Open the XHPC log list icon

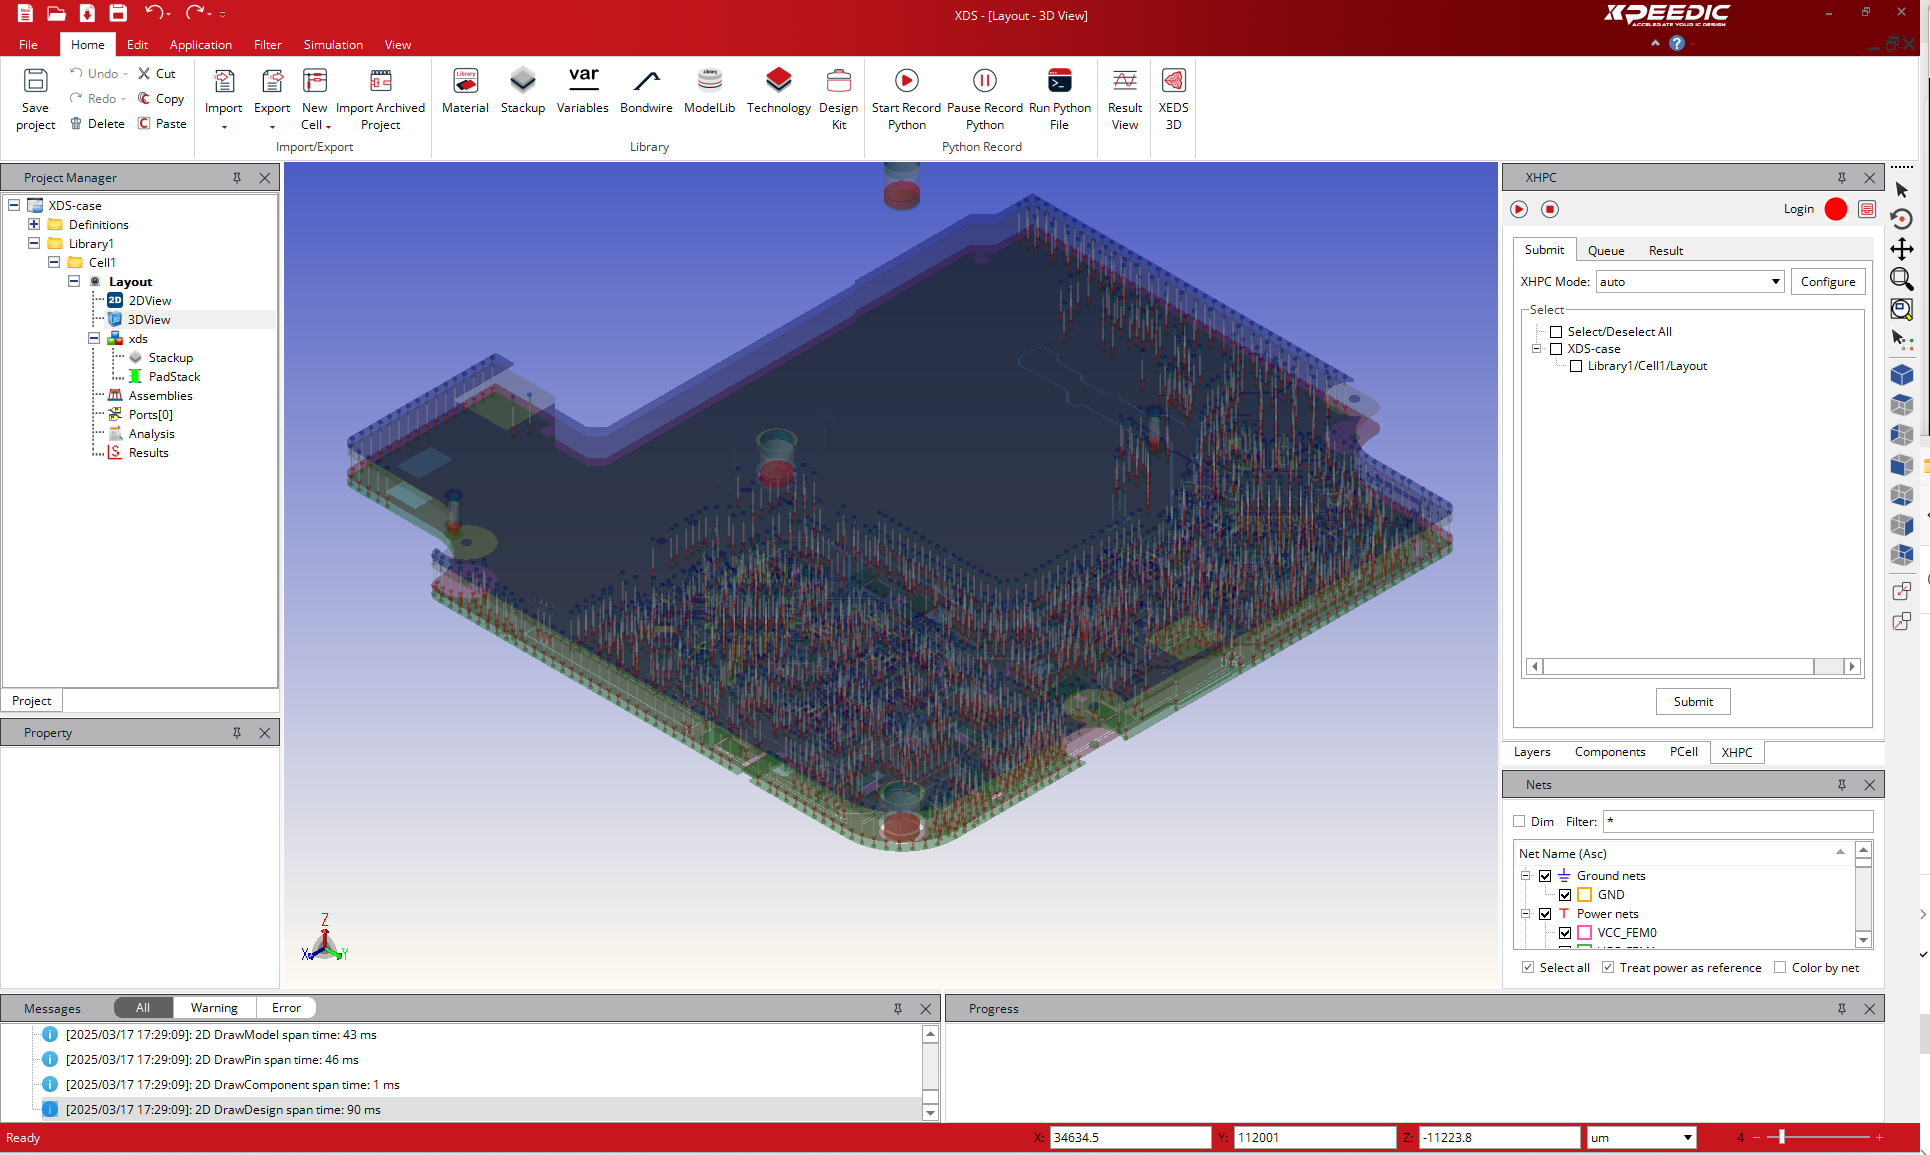click(x=1867, y=209)
